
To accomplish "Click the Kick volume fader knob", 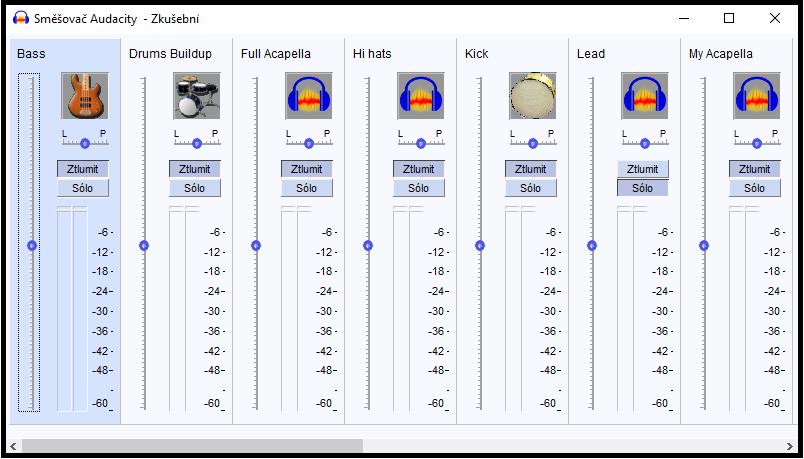I will (x=480, y=246).
